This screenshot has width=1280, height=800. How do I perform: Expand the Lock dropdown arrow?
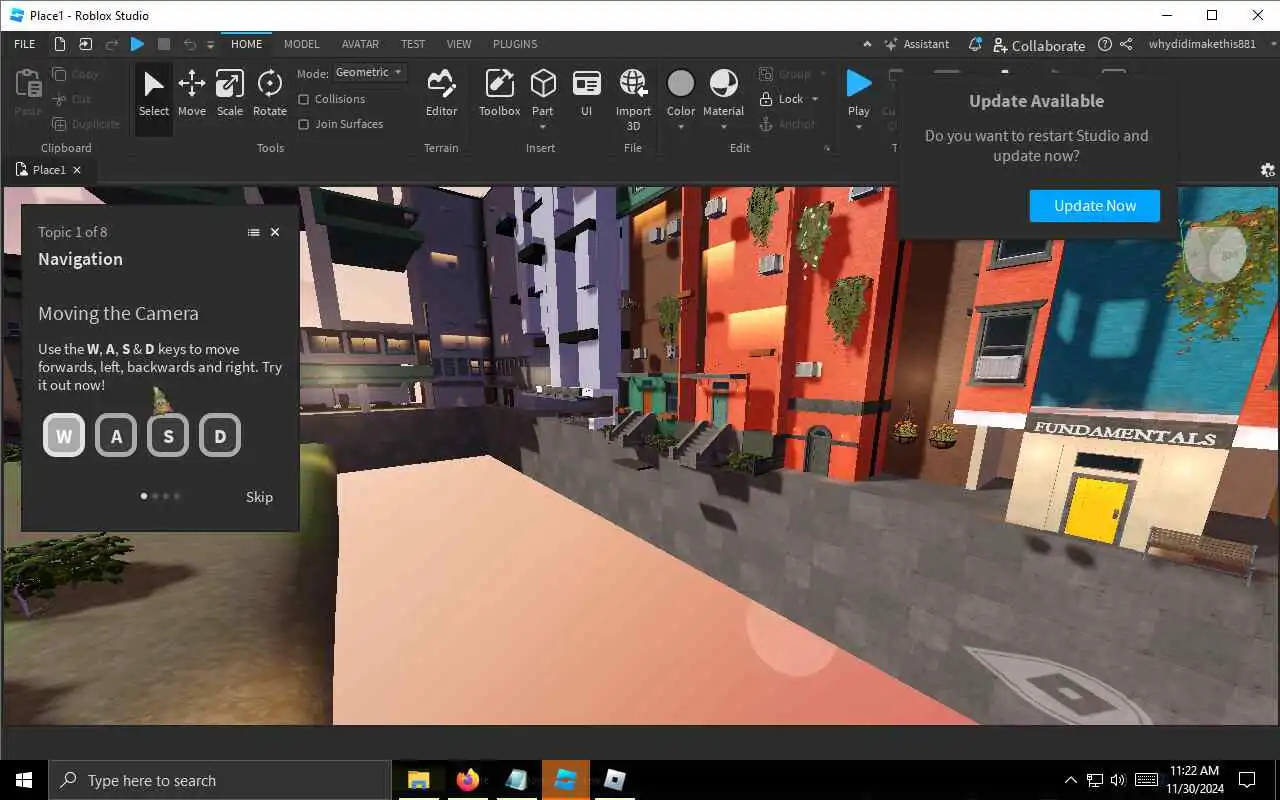(815, 99)
